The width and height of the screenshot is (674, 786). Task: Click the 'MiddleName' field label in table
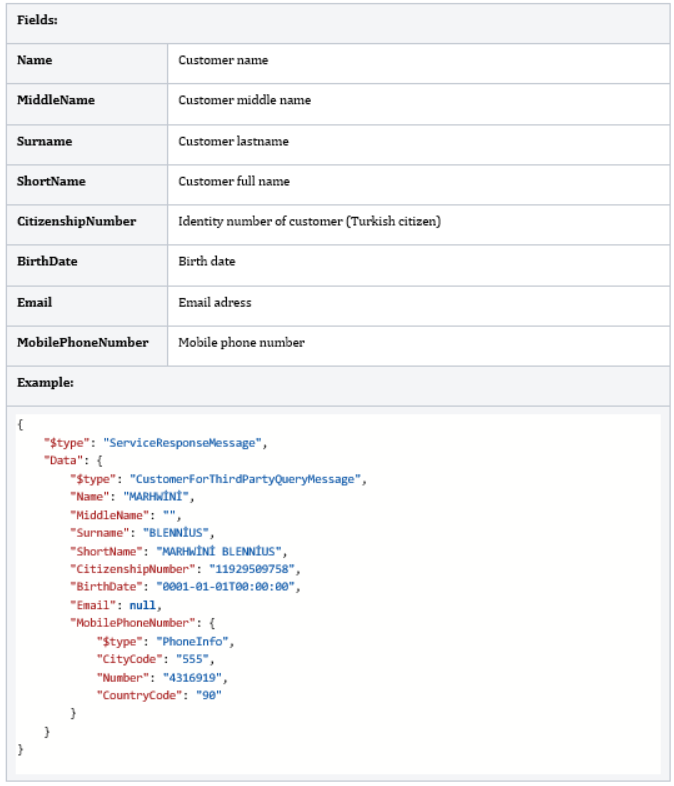coord(56,100)
